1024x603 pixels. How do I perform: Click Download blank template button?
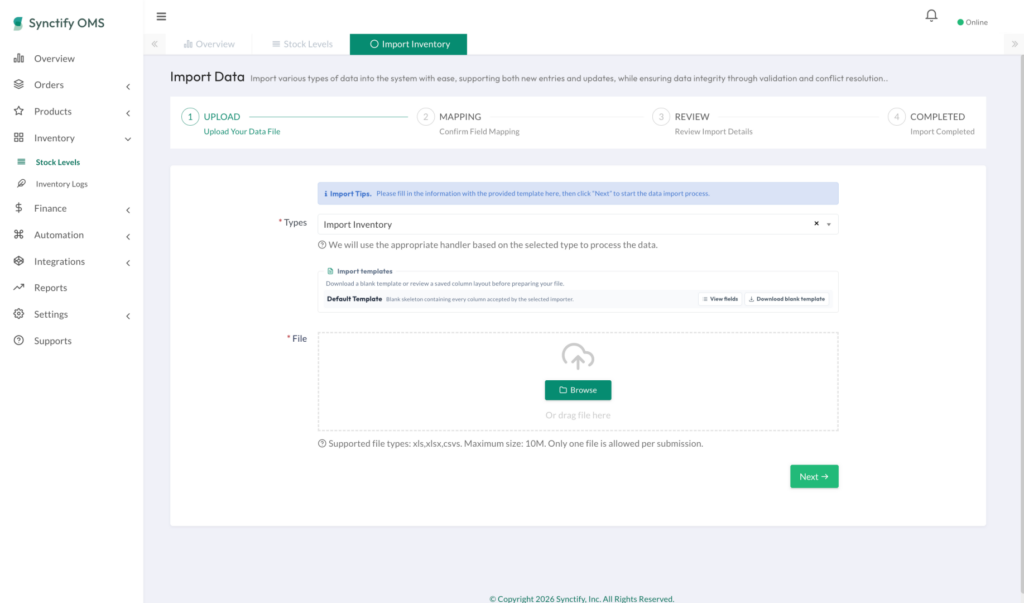pyautogui.click(x=787, y=299)
